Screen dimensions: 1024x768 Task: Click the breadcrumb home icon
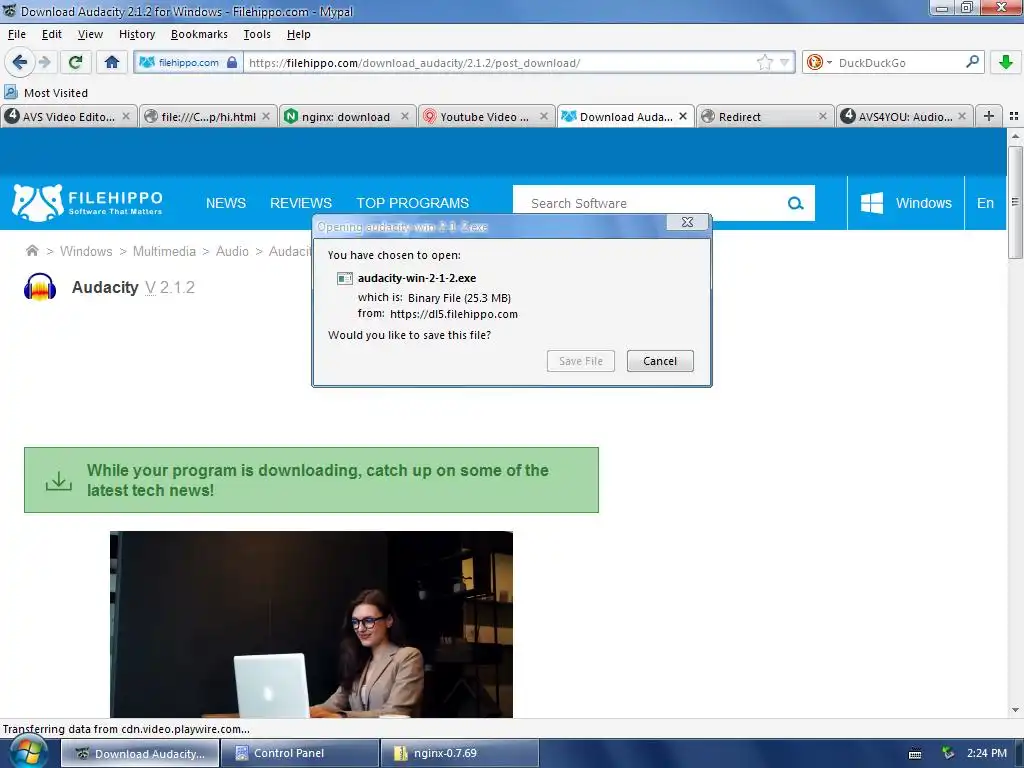32,251
